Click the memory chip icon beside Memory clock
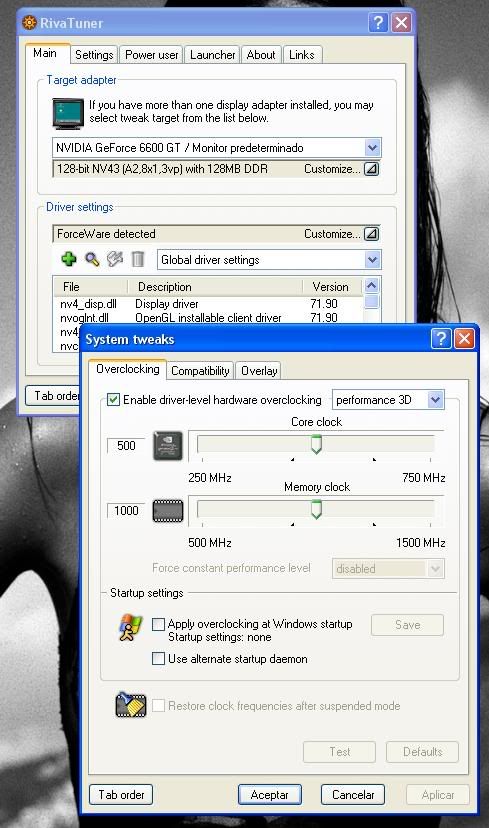The image size is (489, 828). pos(168,511)
